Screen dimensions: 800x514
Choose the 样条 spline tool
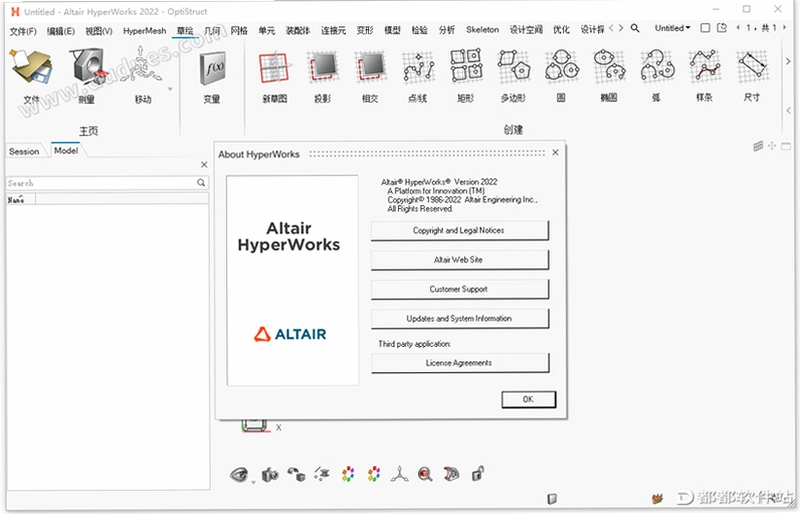pos(704,76)
